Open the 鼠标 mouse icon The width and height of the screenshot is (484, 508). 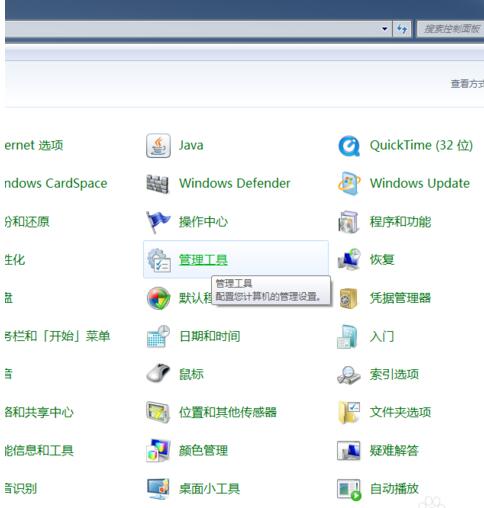click(158, 373)
